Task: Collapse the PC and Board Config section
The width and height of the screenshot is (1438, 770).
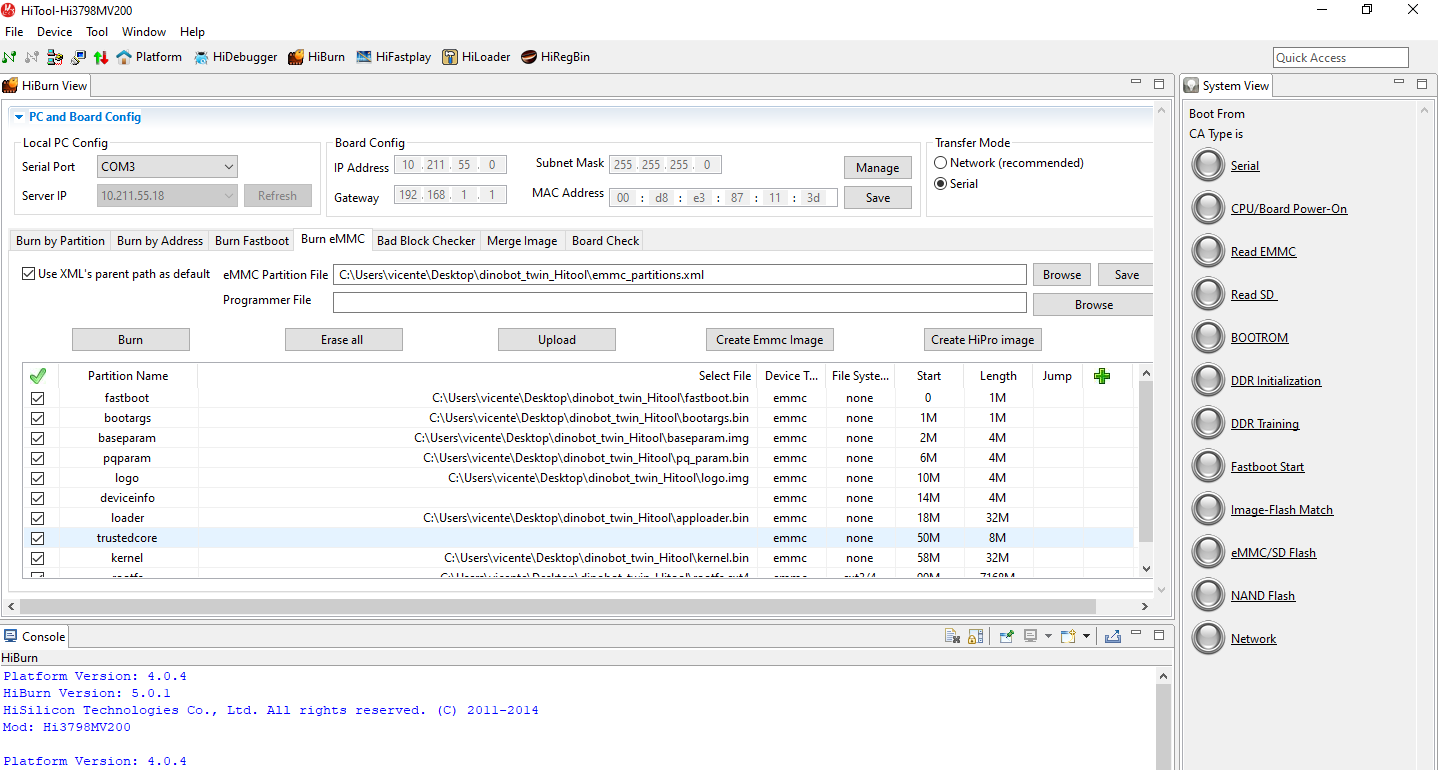Action: click(18, 117)
